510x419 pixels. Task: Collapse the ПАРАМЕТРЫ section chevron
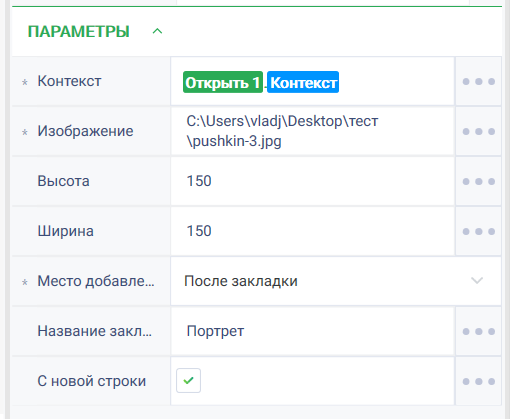(x=157, y=31)
